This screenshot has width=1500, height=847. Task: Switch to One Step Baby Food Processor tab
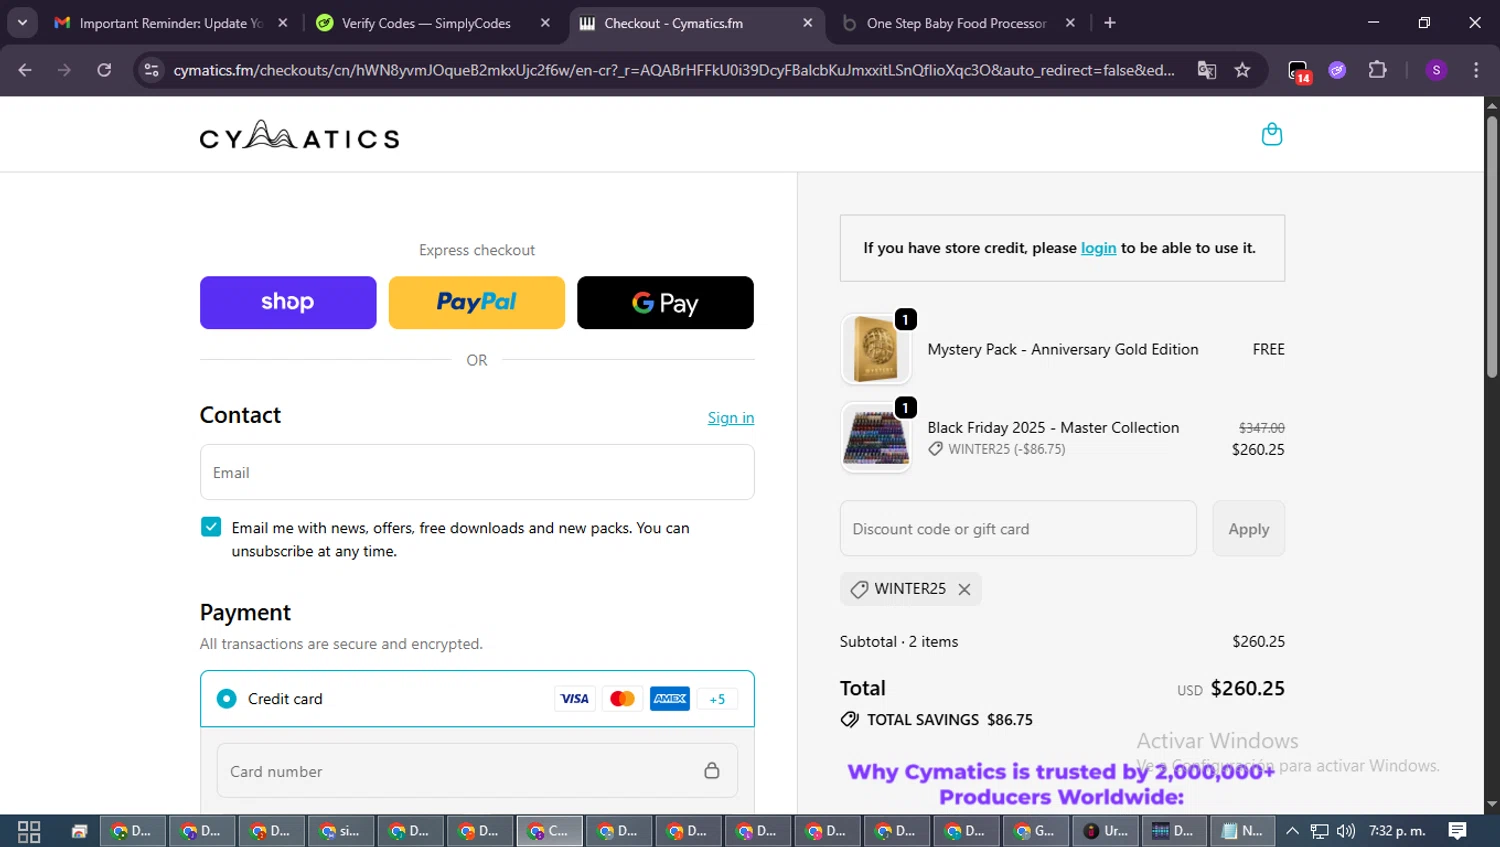coord(957,23)
